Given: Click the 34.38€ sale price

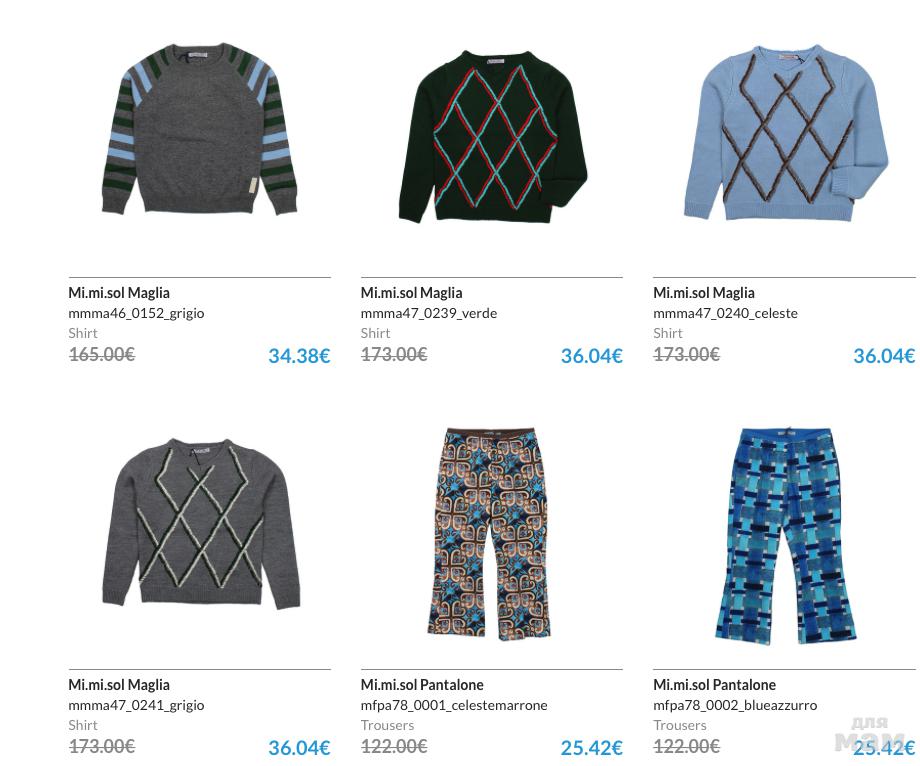Looking at the screenshot, I should (299, 355).
